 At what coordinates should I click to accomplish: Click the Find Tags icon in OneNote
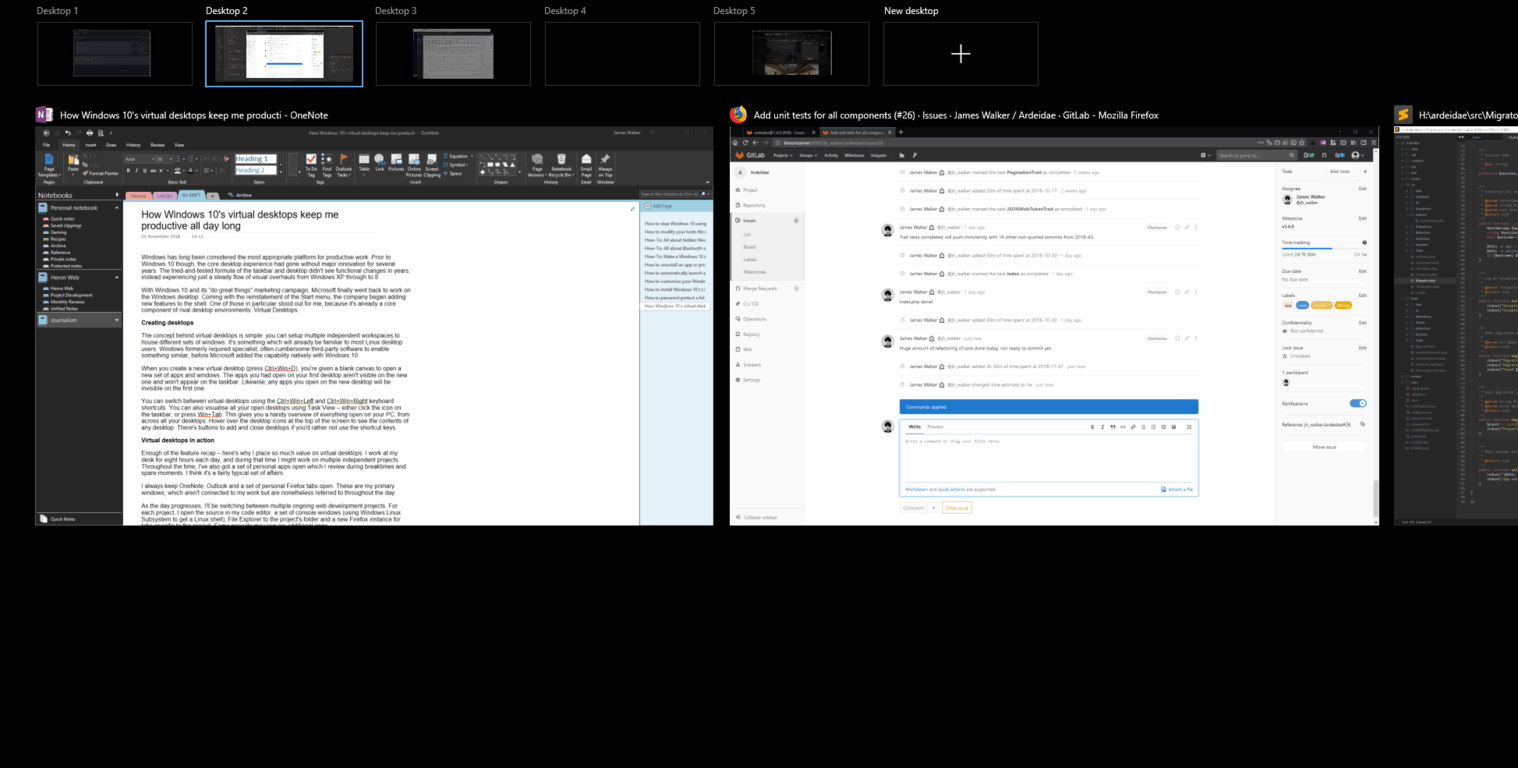327,165
